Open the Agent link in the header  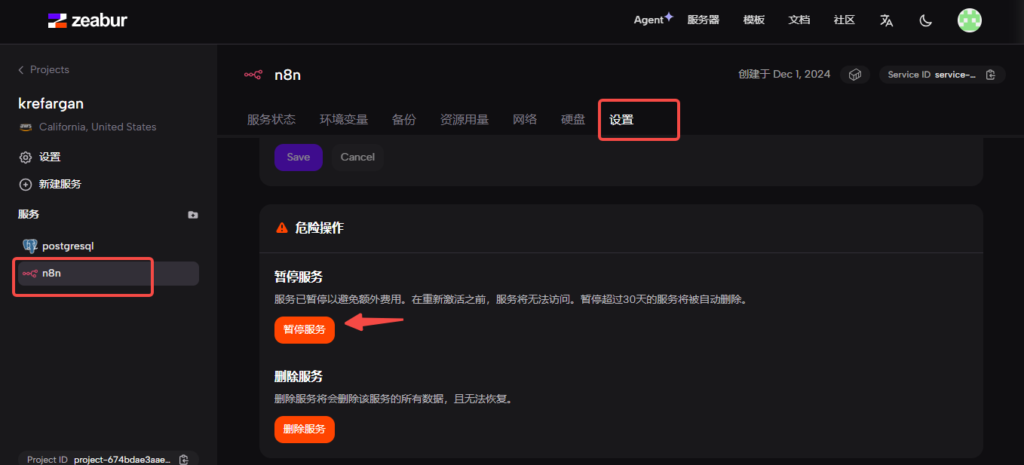[653, 20]
